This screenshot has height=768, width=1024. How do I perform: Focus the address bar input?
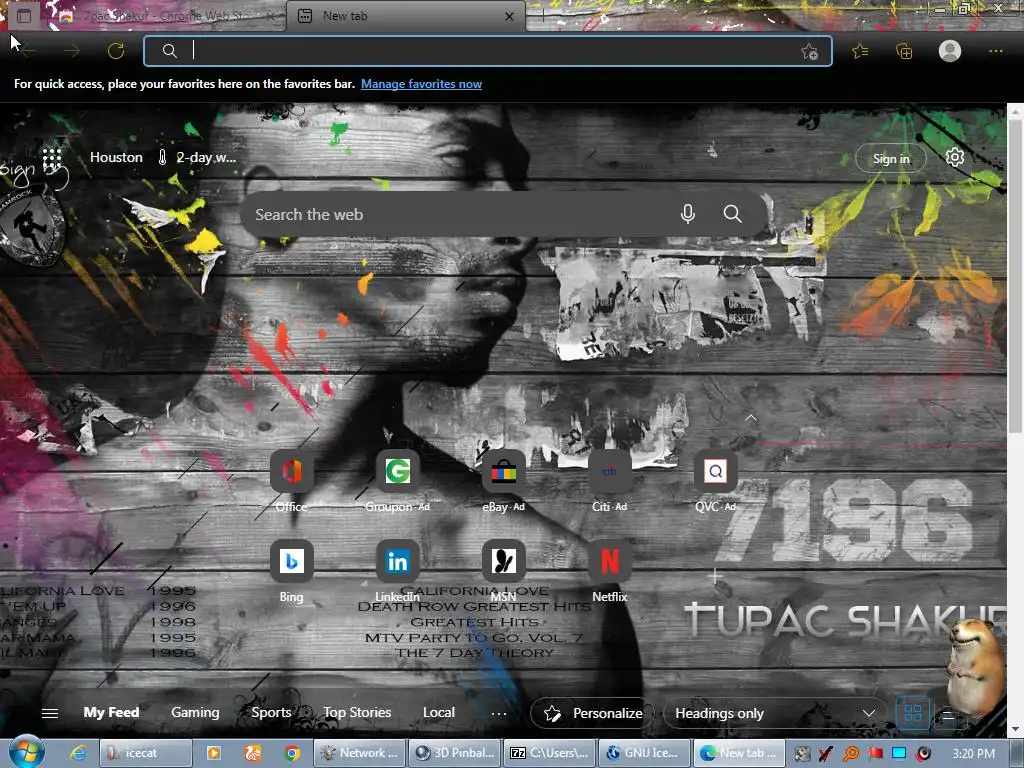click(488, 51)
